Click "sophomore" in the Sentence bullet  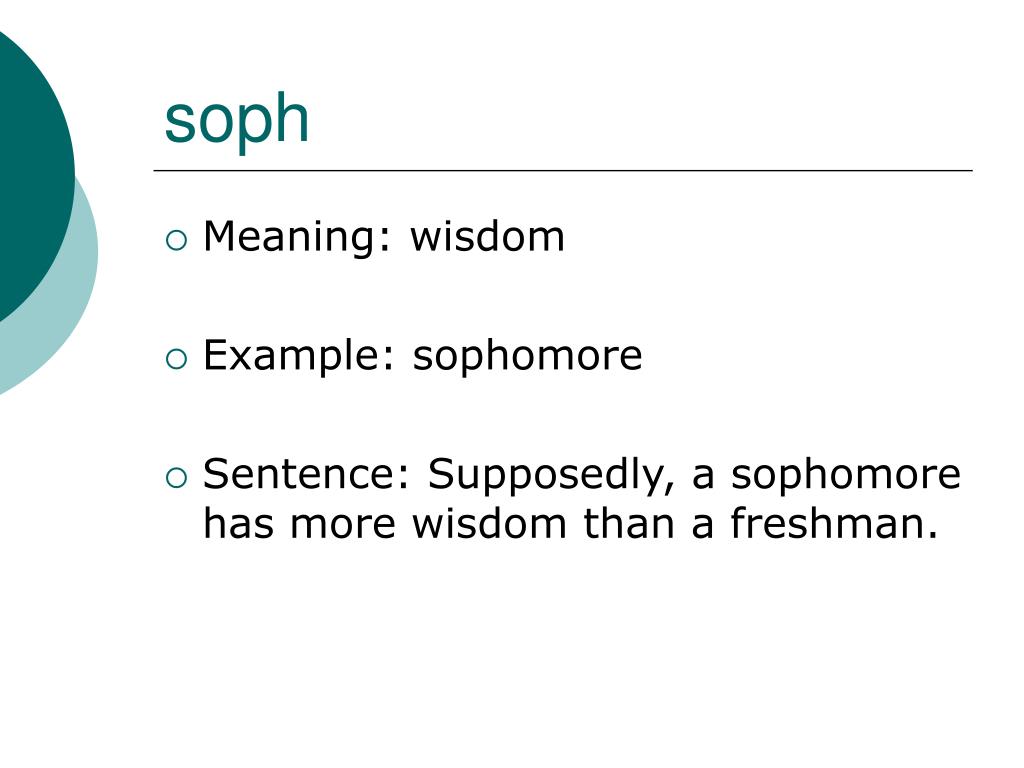coord(846,475)
